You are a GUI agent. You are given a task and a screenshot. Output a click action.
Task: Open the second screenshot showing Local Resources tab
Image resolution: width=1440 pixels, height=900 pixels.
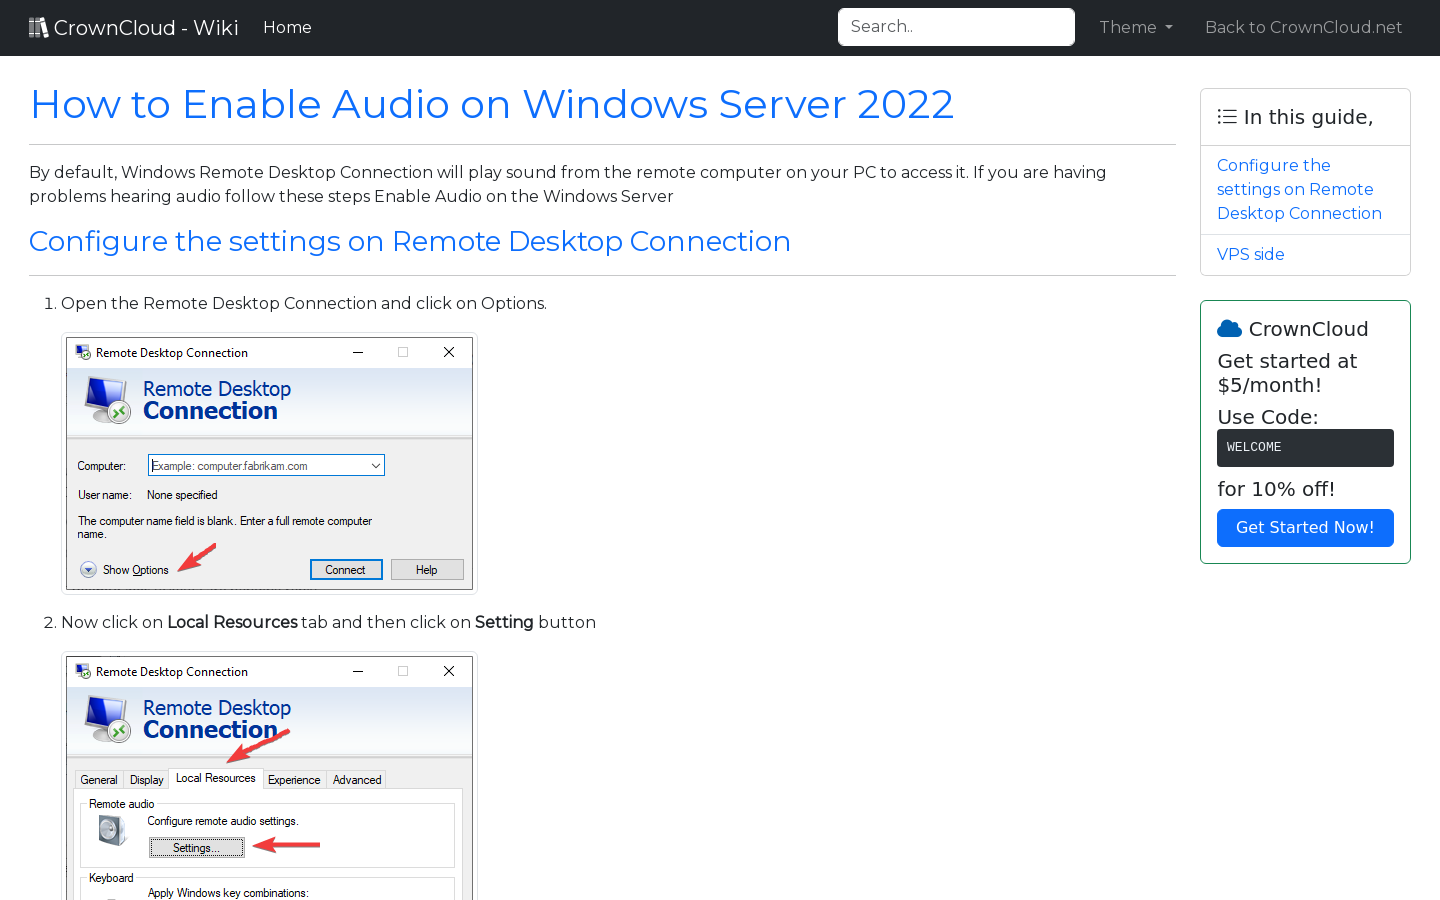(269, 776)
